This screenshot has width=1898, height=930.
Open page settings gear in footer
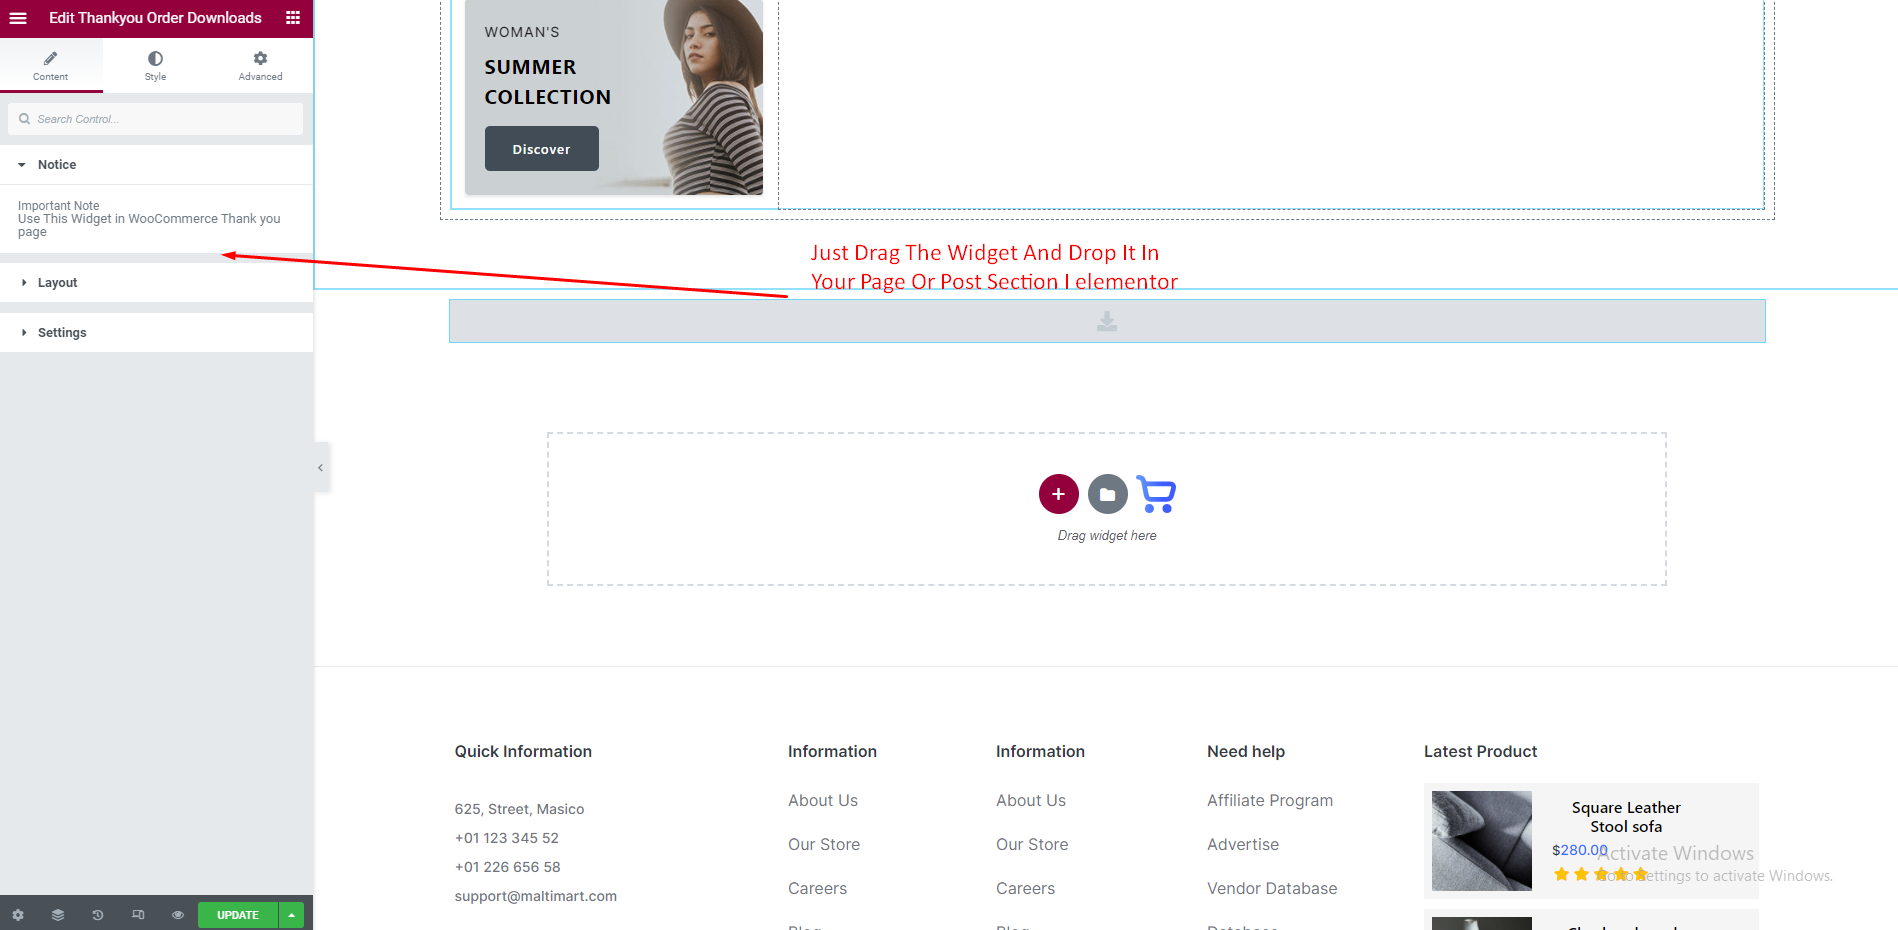(x=18, y=915)
